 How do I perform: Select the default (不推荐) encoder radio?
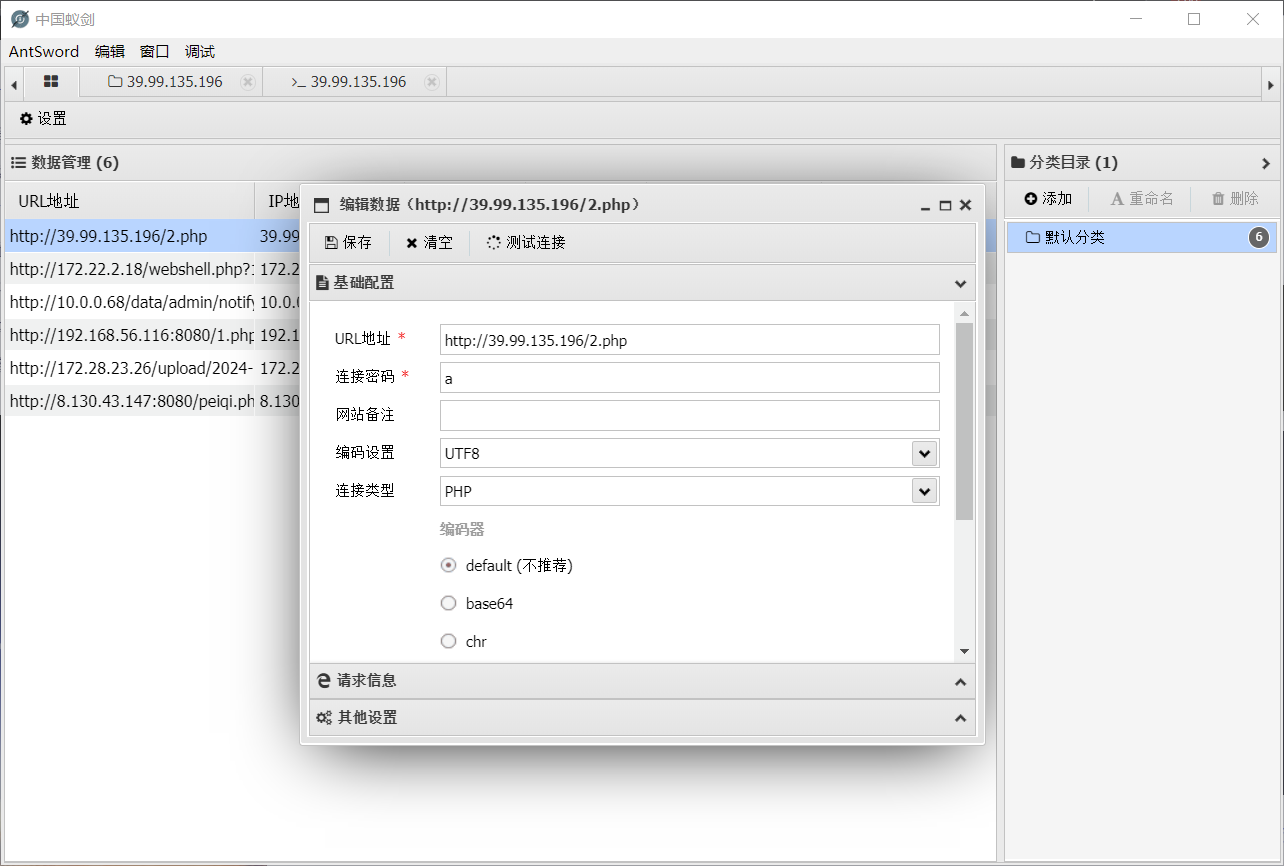[x=449, y=565]
